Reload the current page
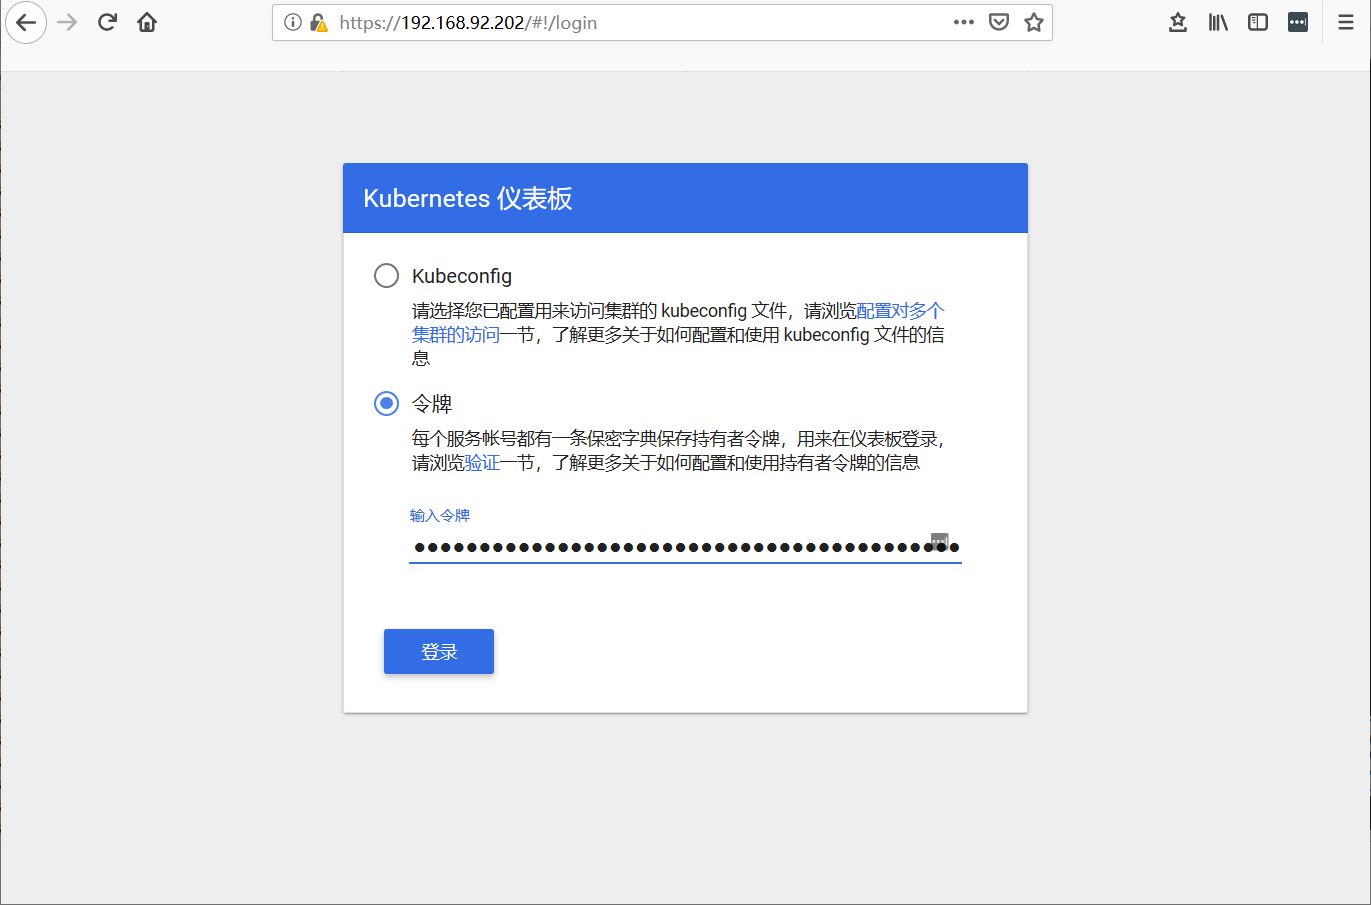1371x905 pixels. 106,21
